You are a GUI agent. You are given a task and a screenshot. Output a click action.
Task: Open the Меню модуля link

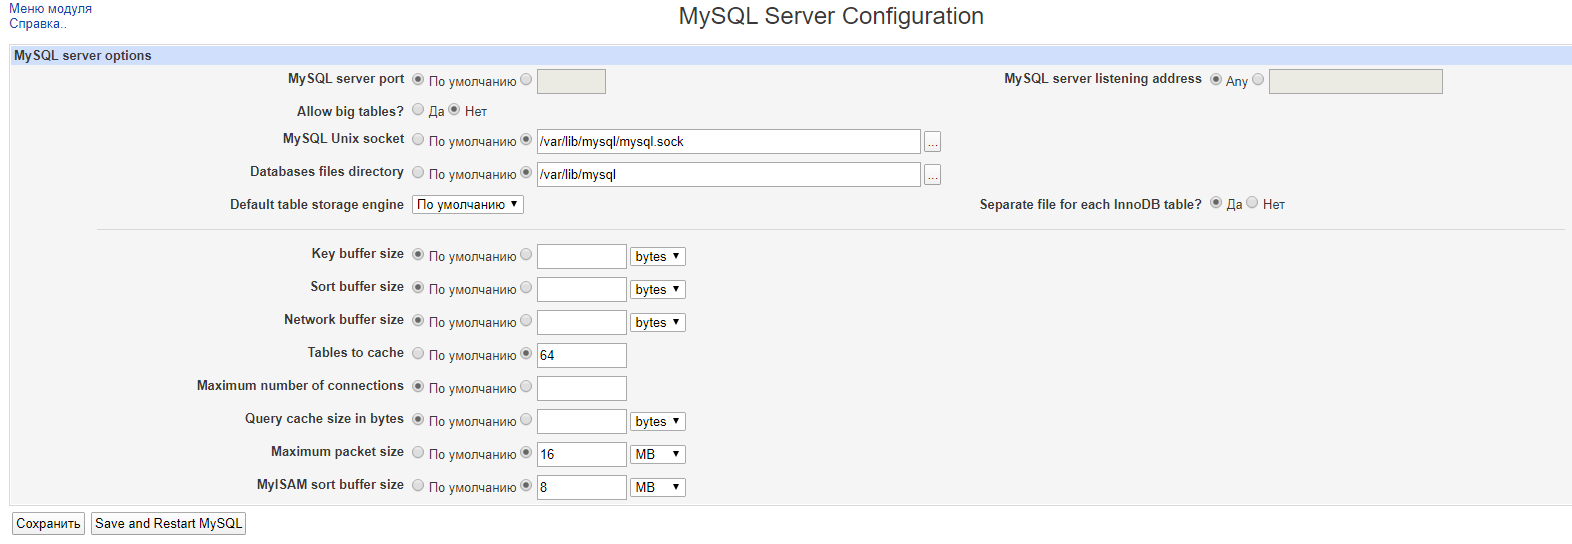pos(50,8)
